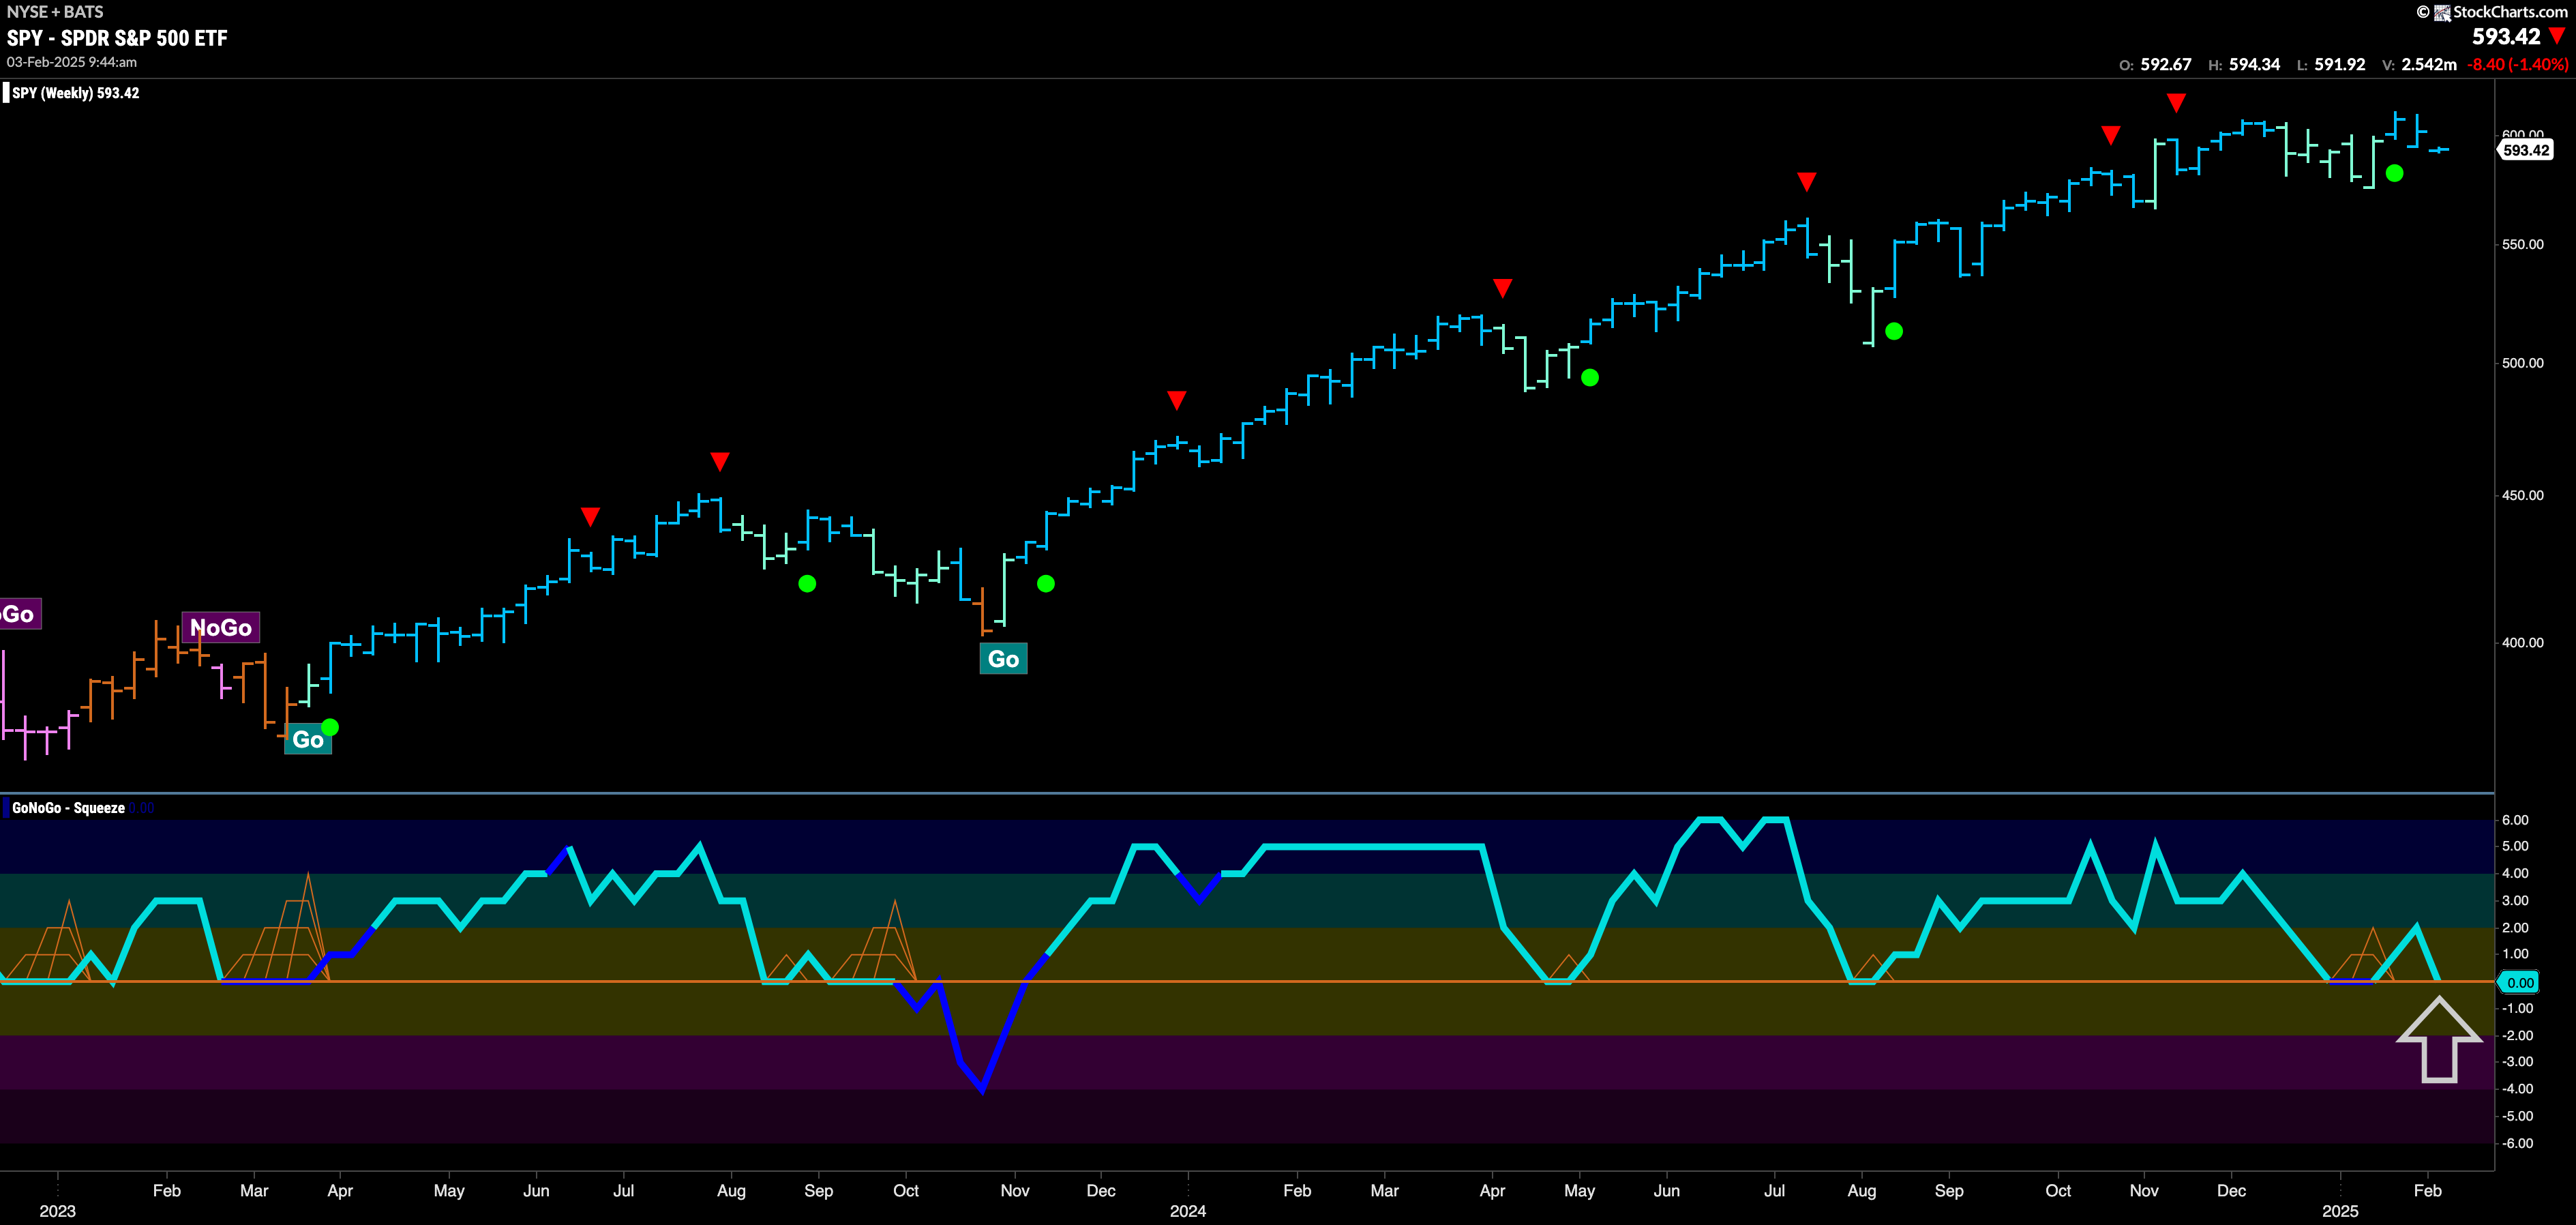Click the latest weekly price bar at 593.42
The image size is (2576, 1225).
2440,150
